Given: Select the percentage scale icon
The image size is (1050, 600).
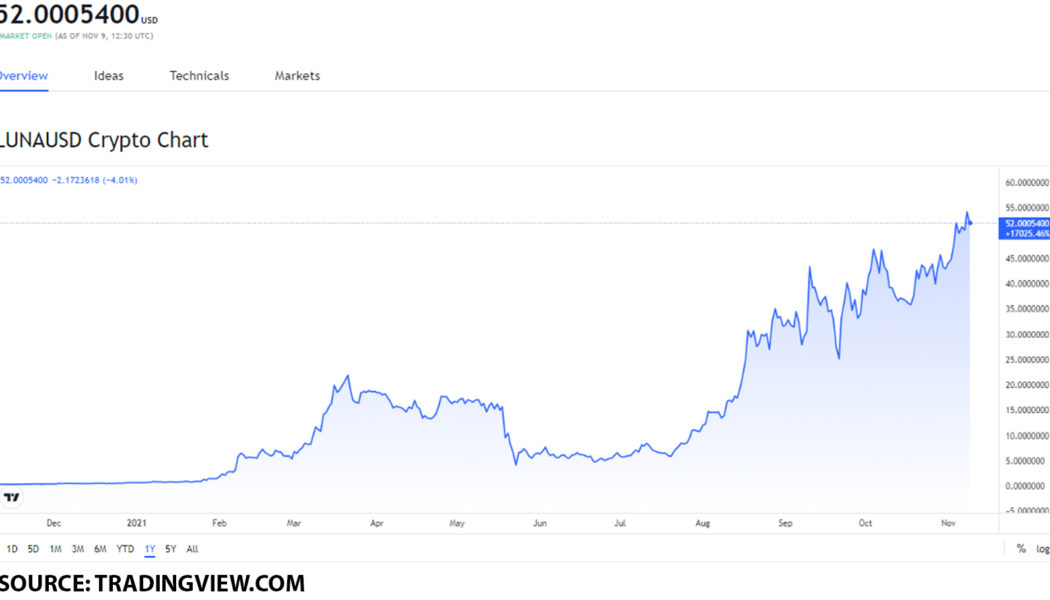Looking at the screenshot, I should click(1020, 548).
